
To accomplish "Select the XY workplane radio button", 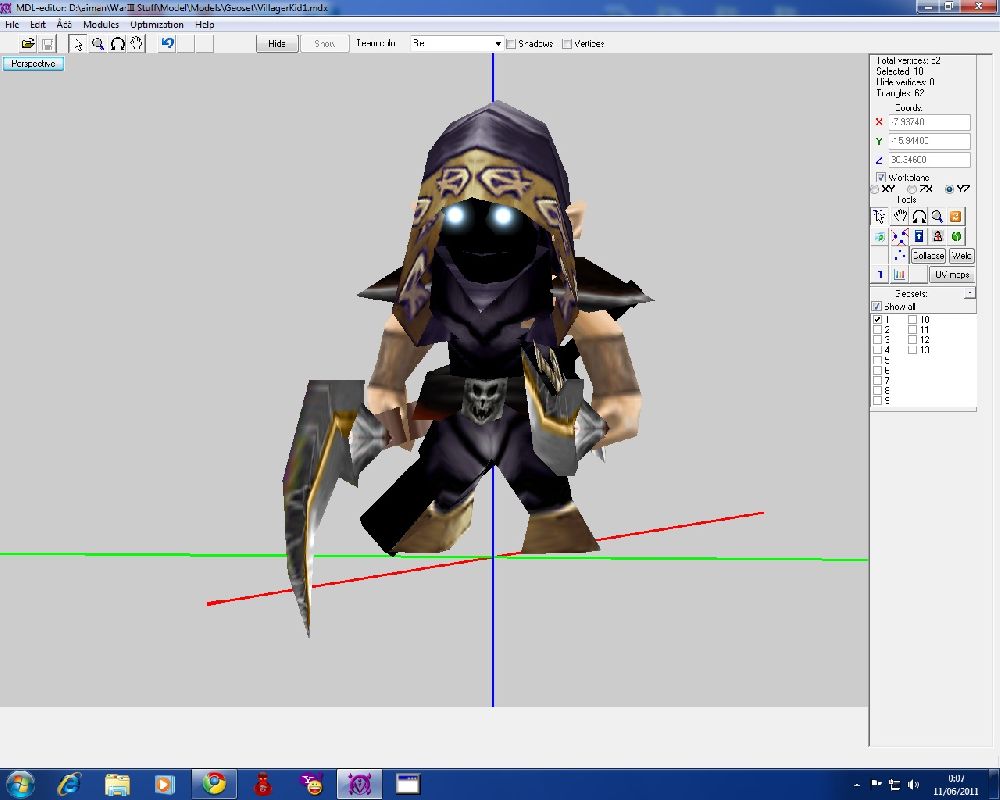I will (x=874, y=189).
